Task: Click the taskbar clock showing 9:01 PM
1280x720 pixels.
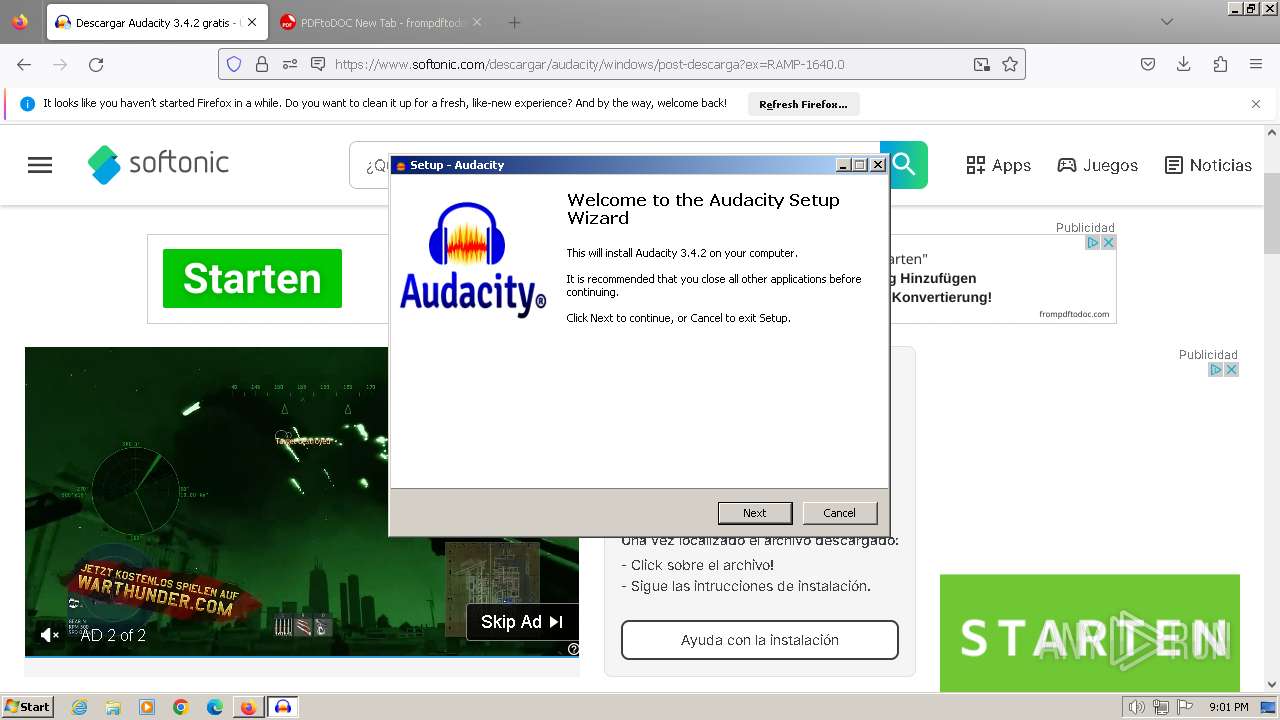Action: (1228, 707)
